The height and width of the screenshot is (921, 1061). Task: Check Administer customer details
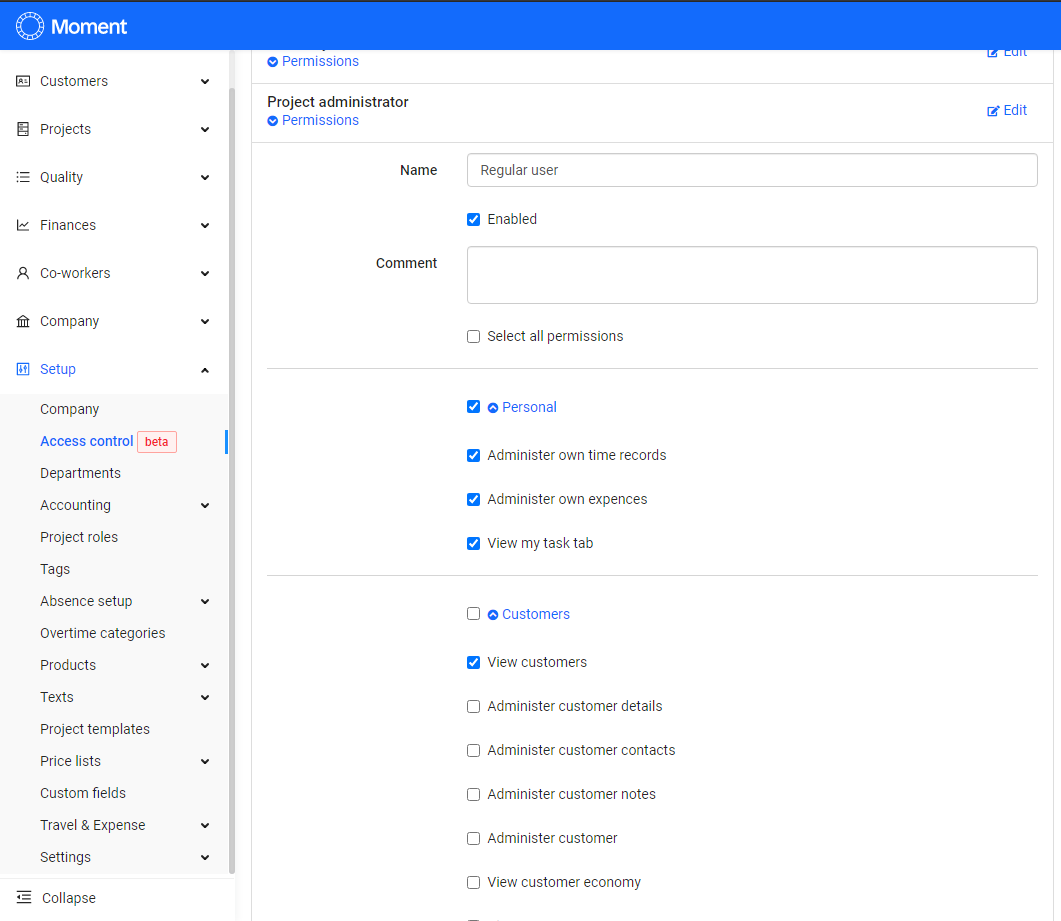tap(474, 706)
